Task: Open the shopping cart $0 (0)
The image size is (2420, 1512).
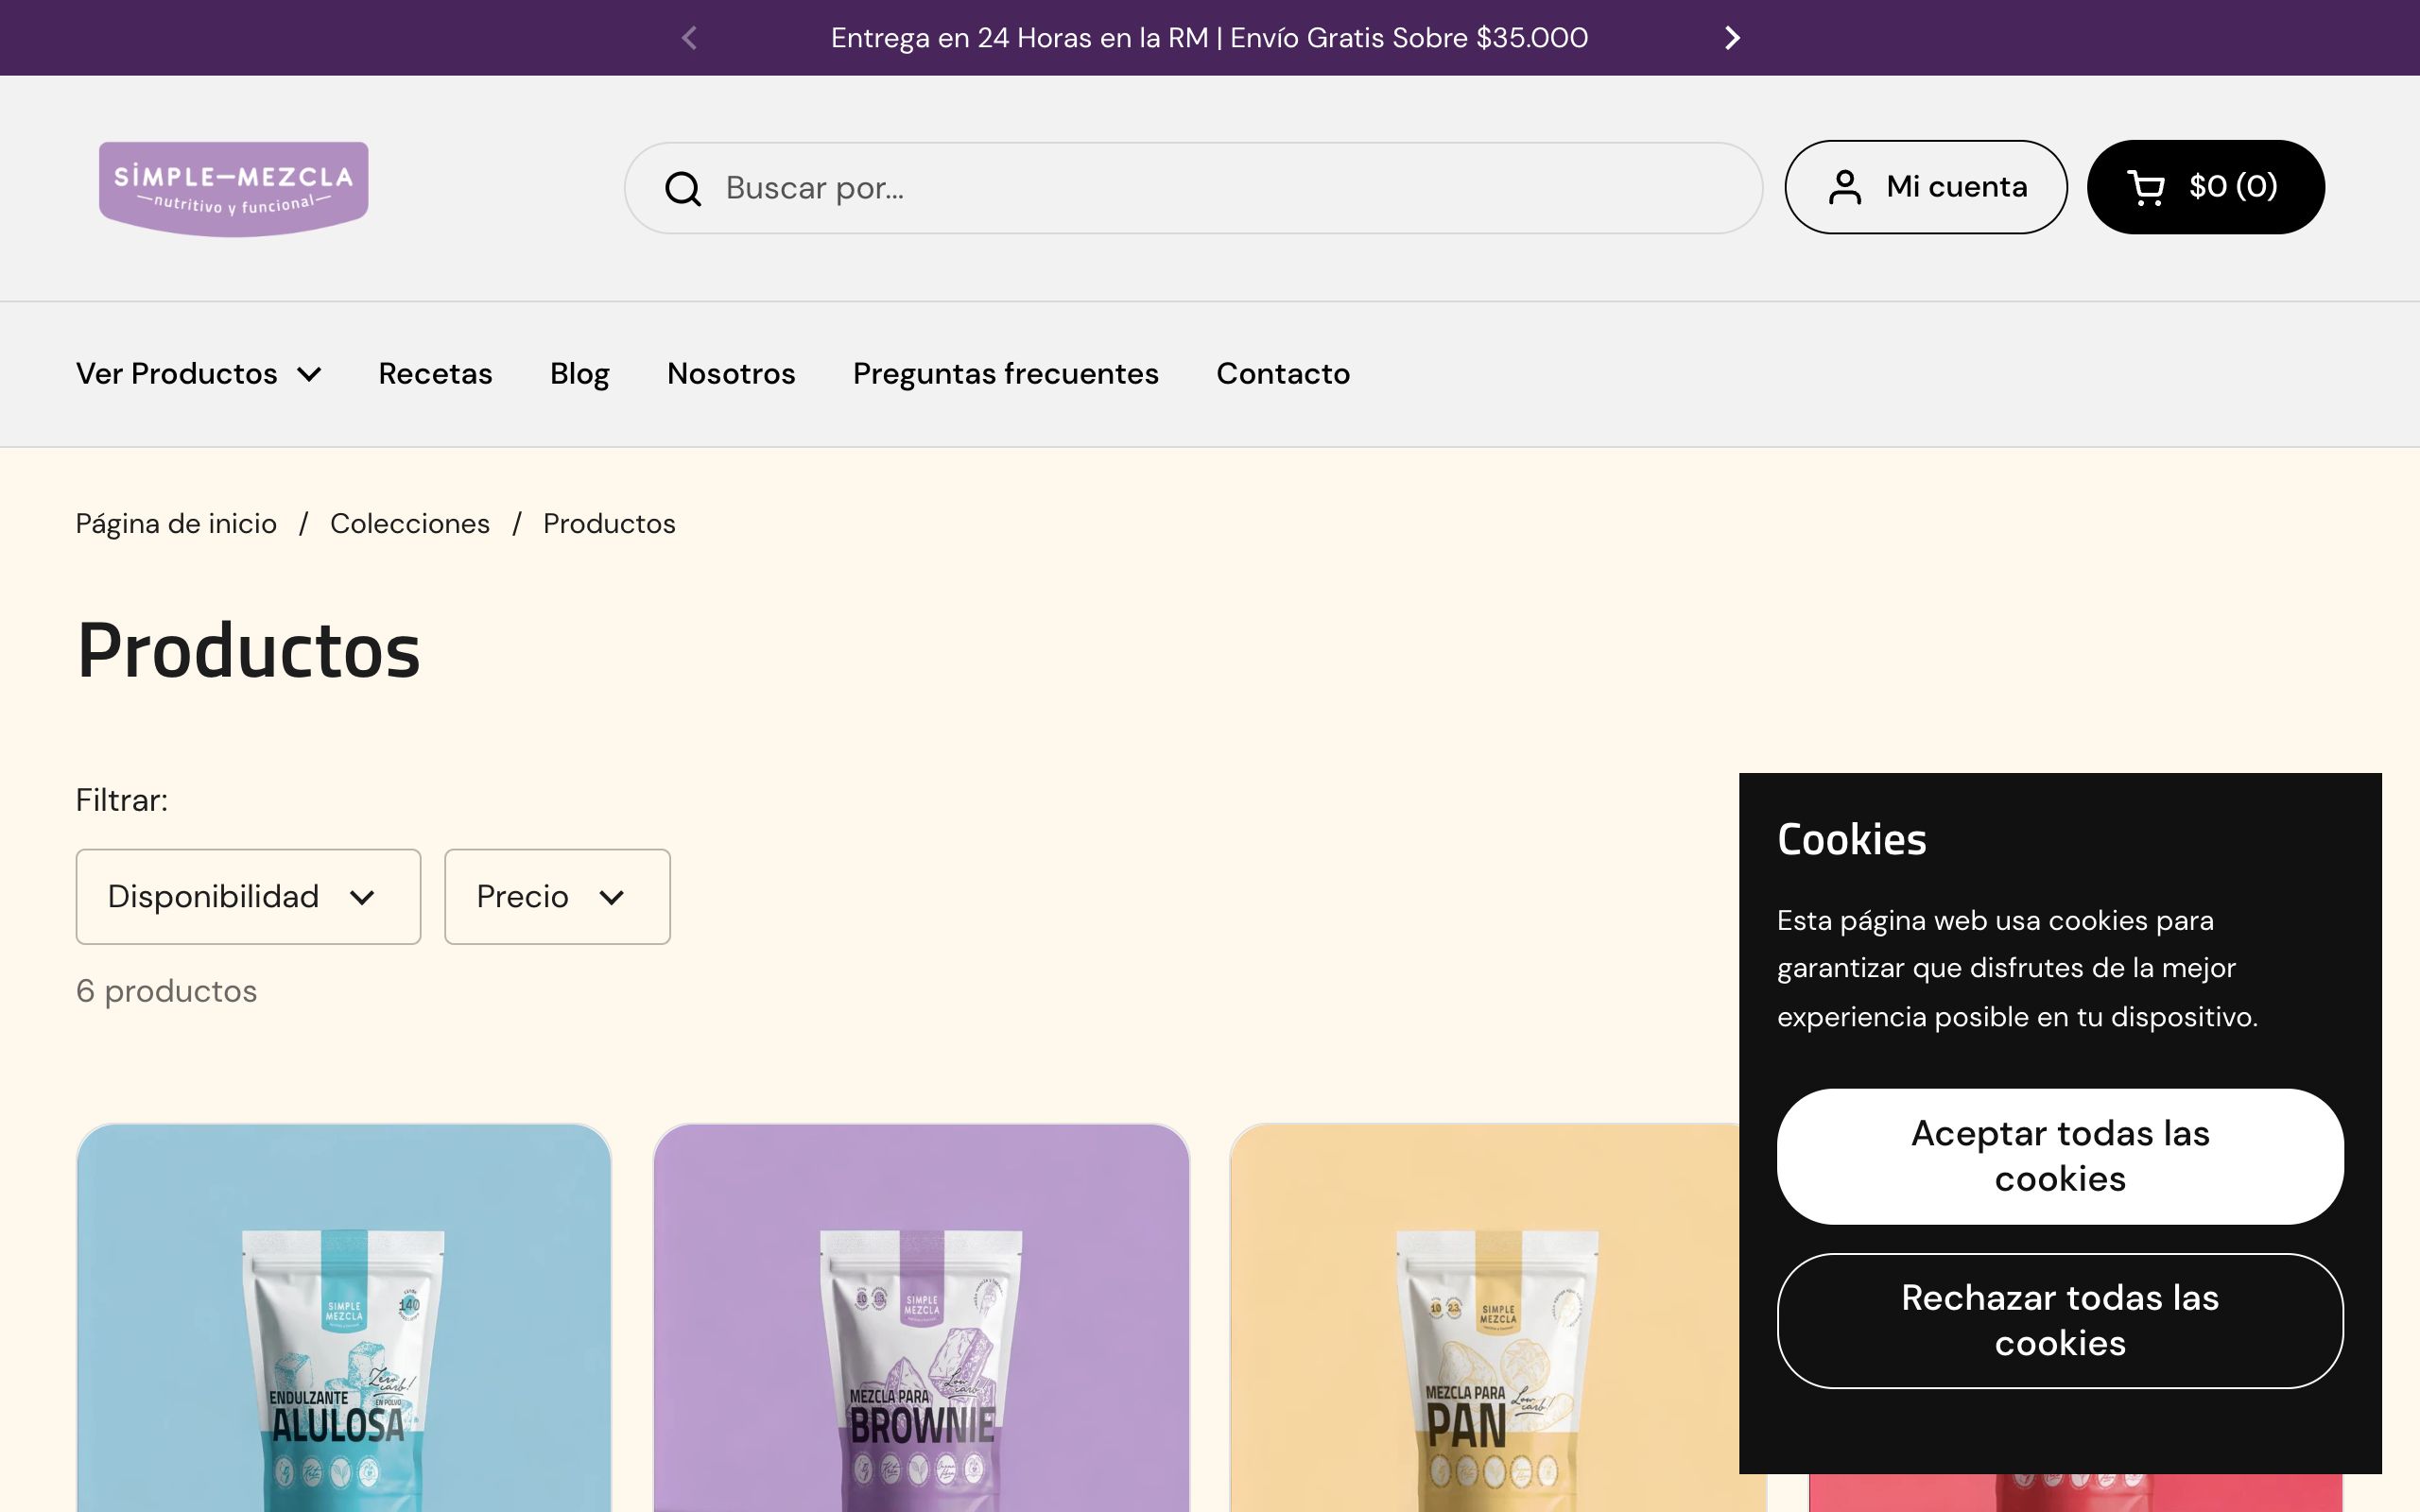Action: point(2204,187)
